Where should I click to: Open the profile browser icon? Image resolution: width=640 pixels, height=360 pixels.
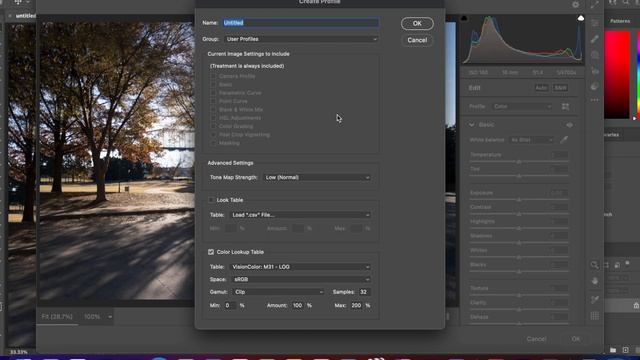(565, 107)
